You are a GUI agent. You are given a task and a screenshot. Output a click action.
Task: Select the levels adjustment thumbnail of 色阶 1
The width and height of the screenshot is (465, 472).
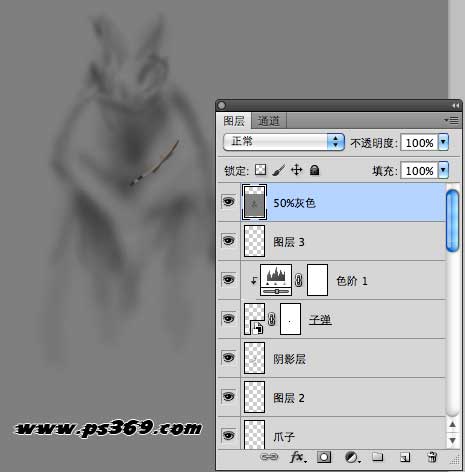(276, 280)
